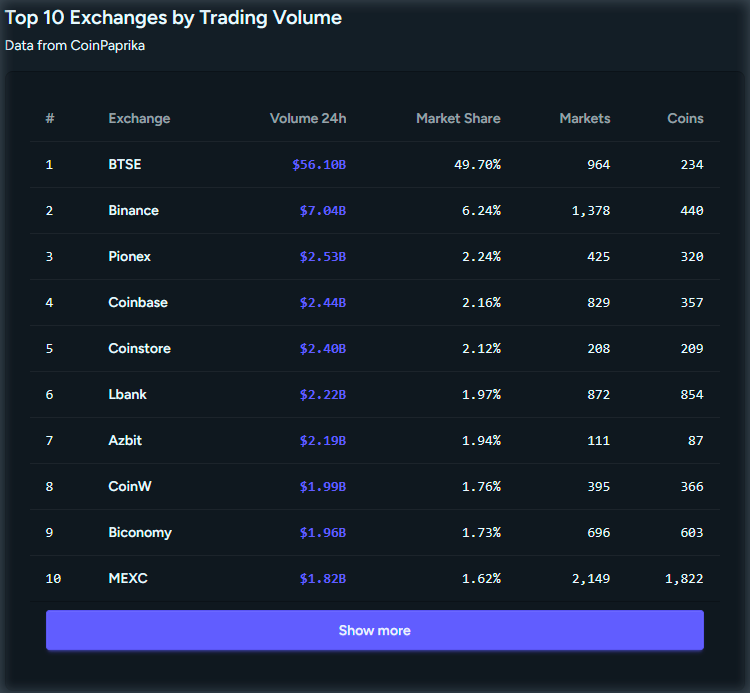
Task: Click the 2.12% market share cell
Action: click(481, 348)
